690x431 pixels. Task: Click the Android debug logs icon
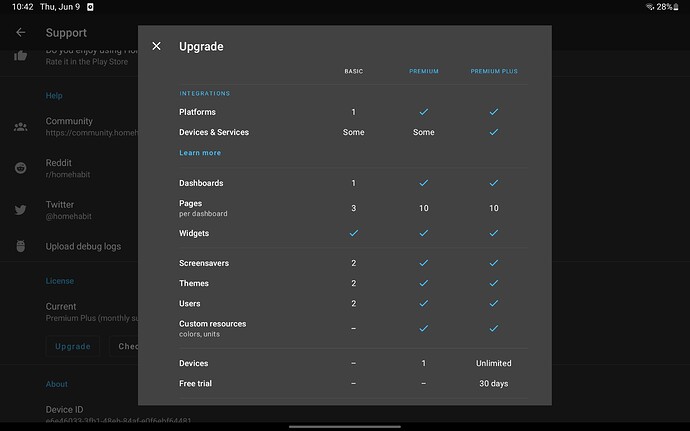(x=20, y=246)
